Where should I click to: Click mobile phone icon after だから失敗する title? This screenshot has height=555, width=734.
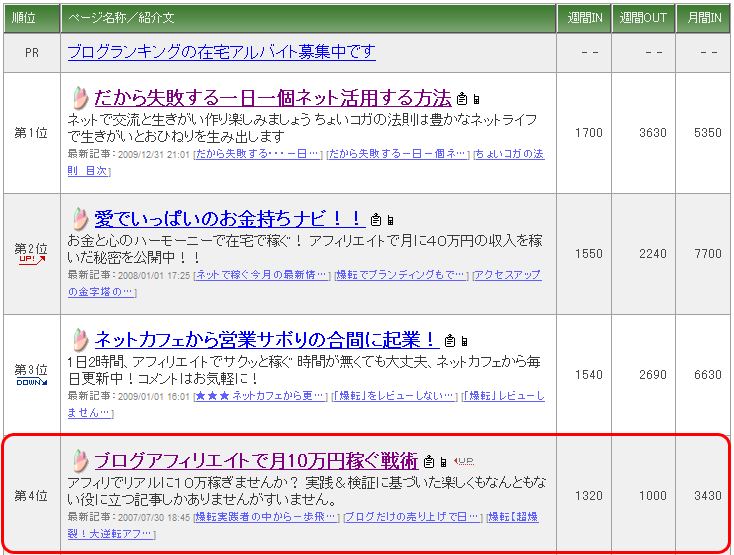[477, 99]
